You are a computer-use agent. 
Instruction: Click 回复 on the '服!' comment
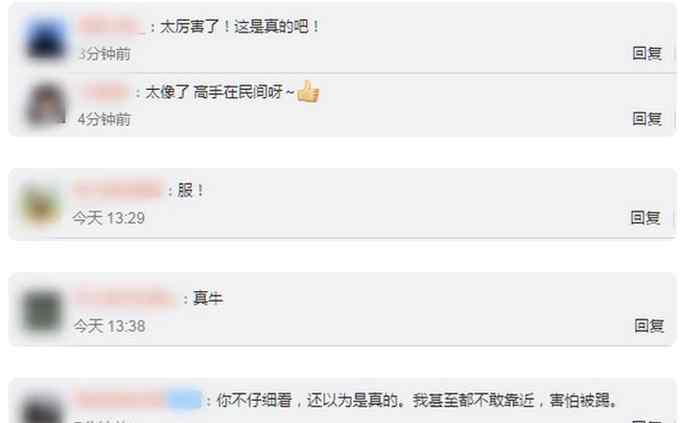(645, 217)
